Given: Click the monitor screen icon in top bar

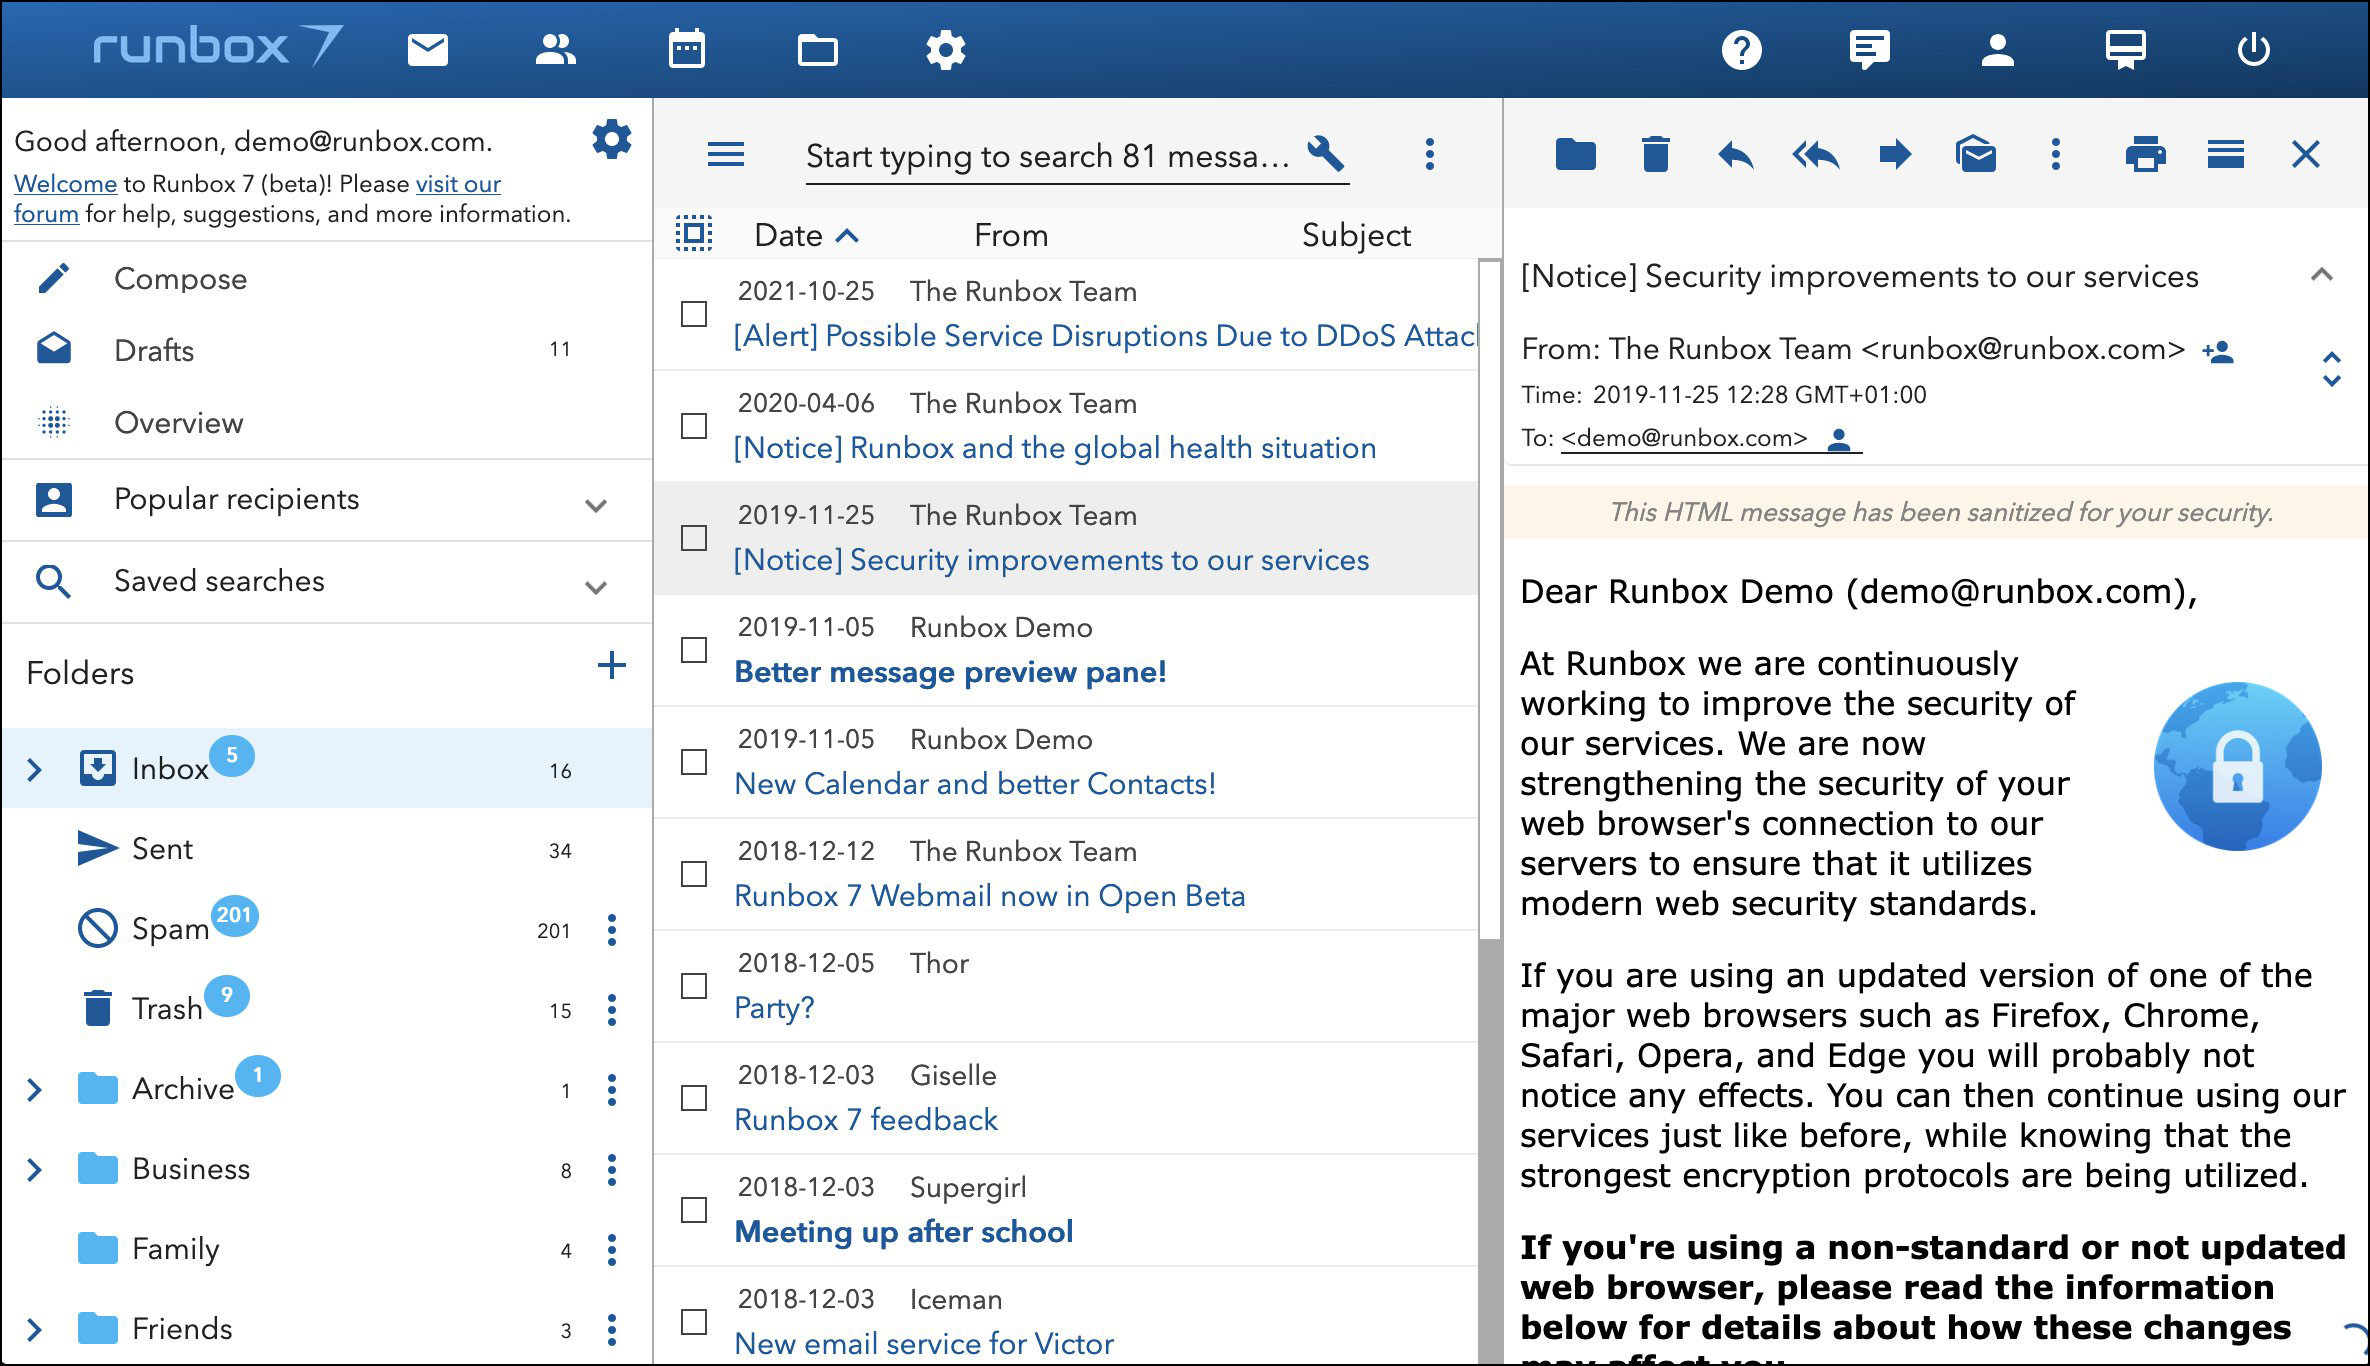Looking at the screenshot, I should tap(2125, 49).
